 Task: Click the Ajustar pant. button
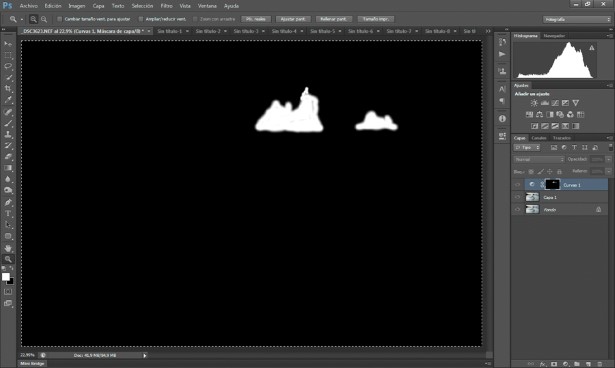pos(293,19)
